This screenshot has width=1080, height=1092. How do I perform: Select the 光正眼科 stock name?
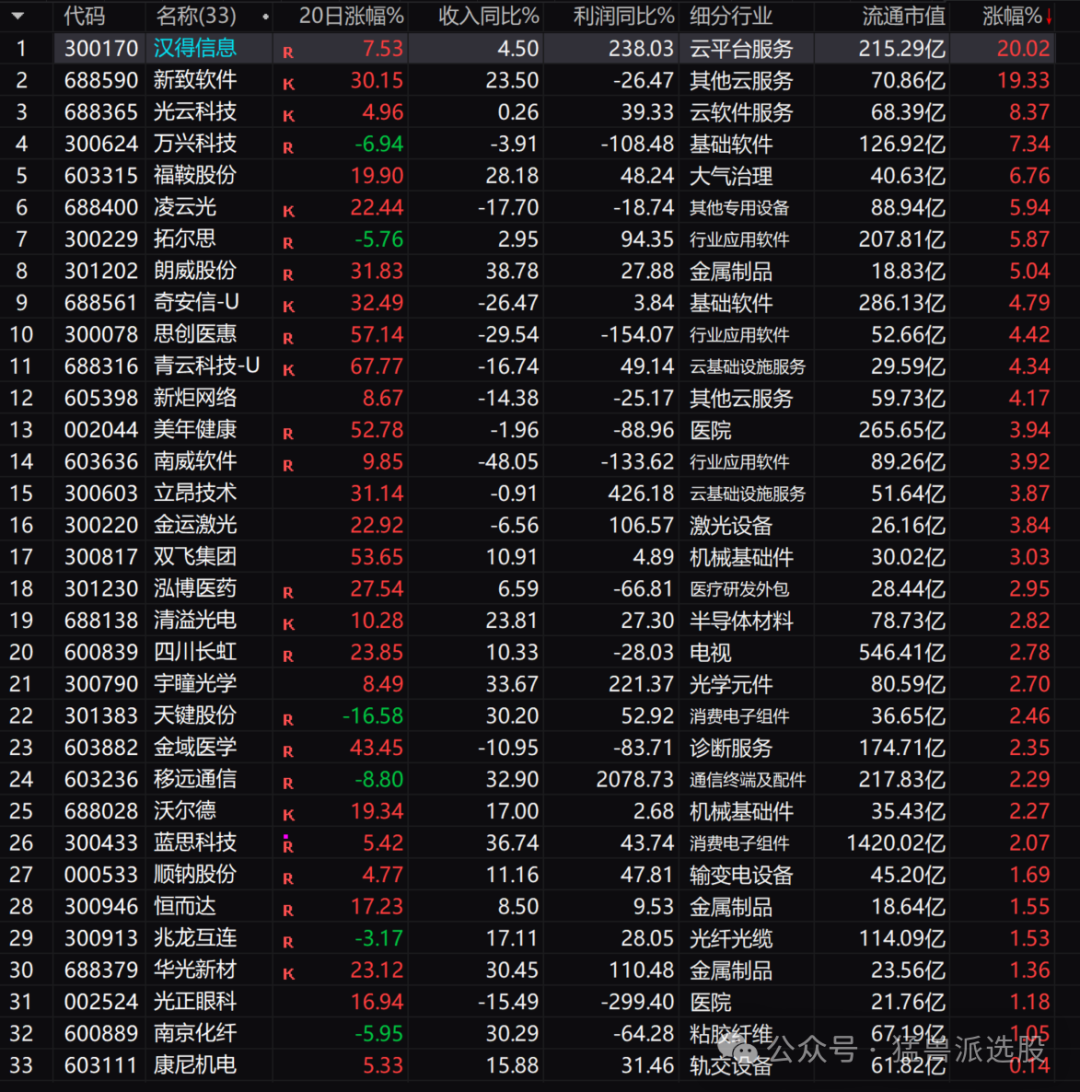pos(195,1002)
